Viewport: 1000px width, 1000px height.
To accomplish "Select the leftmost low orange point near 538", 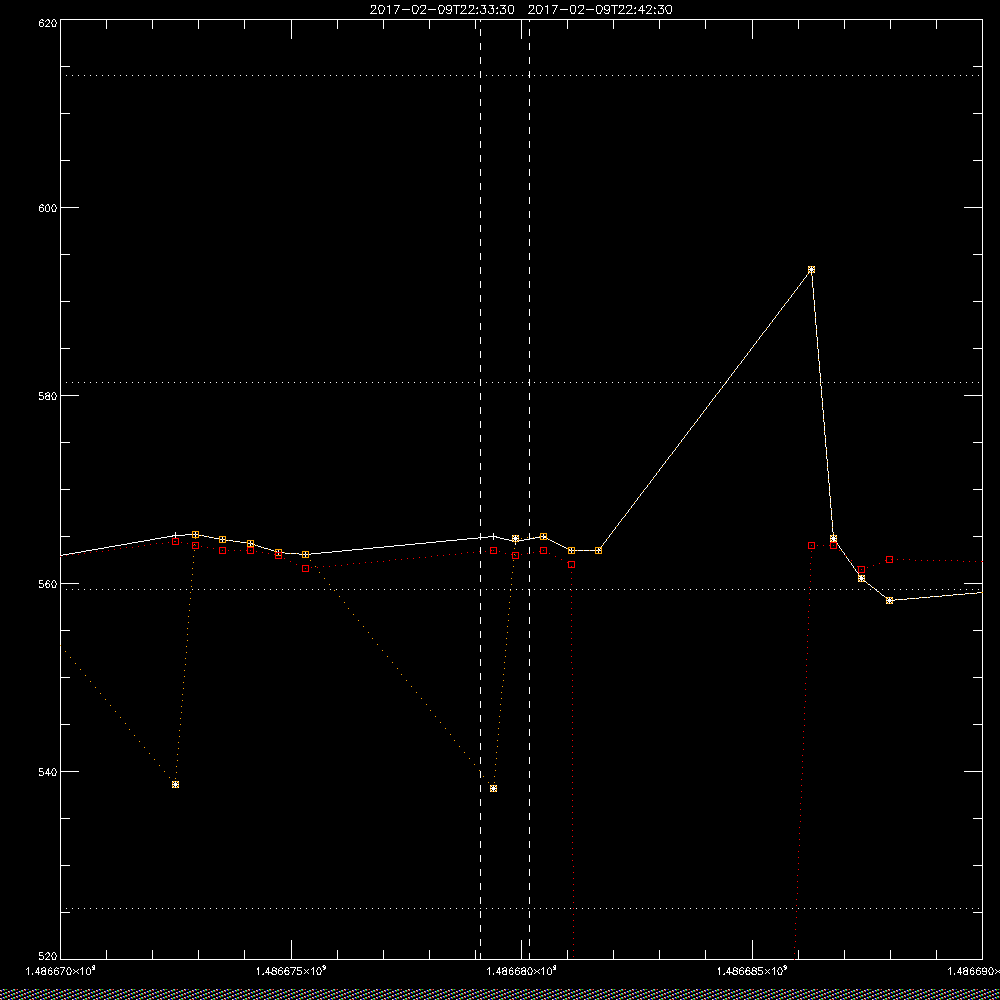I will (x=175, y=784).
